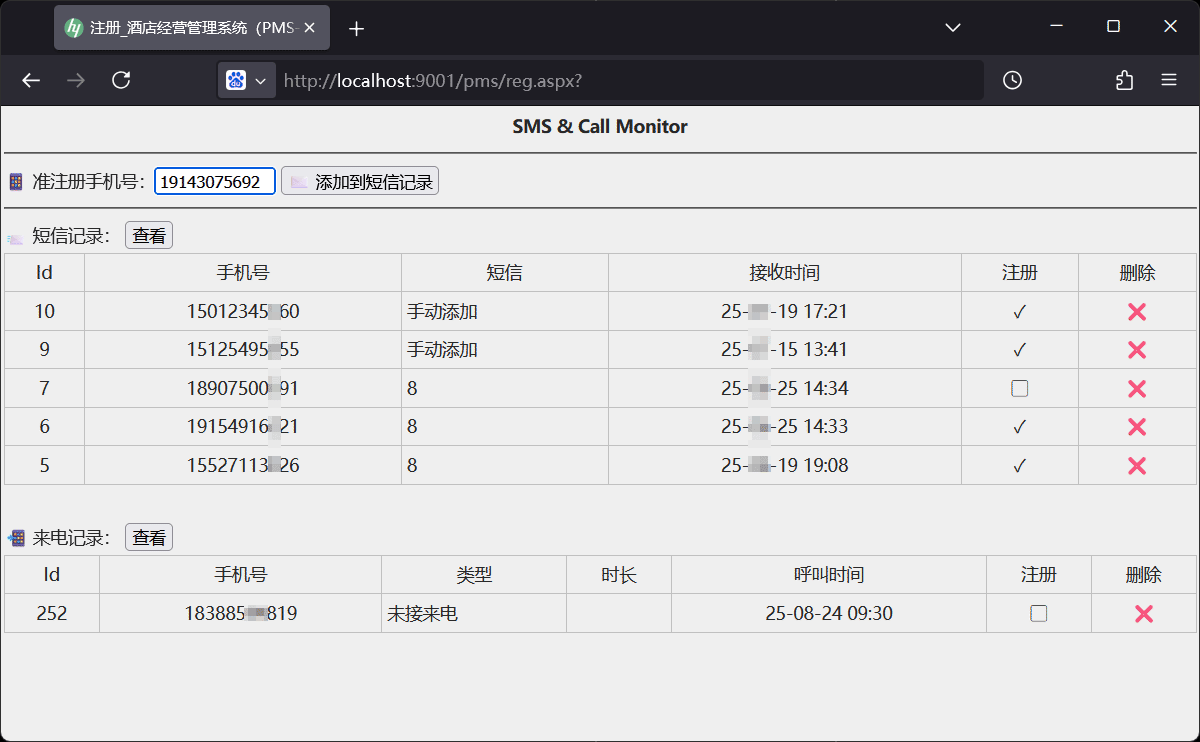1200x742 pixels.
Task: Open a new tab with plus button
Action: click(x=356, y=28)
